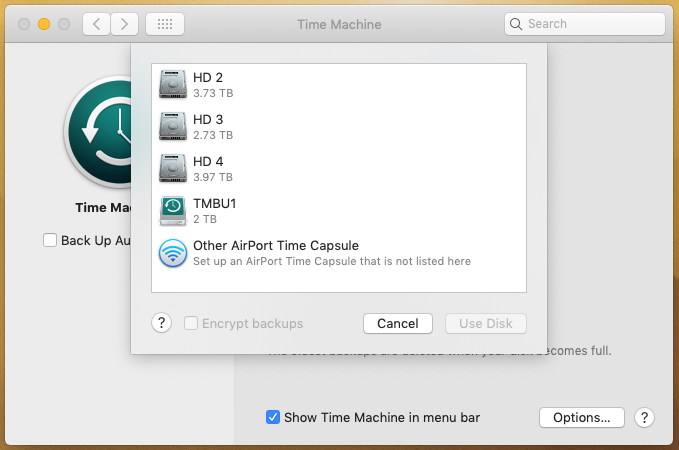This screenshot has width=679, height=450.
Task: Select the "HD 4" disk name
Action: [x=208, y=162]
